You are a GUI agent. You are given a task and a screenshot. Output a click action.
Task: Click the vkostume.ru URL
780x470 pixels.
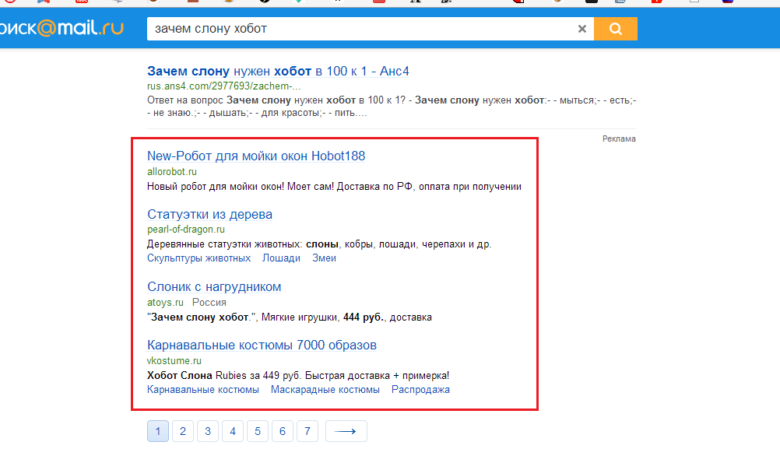tap(174, 361)
